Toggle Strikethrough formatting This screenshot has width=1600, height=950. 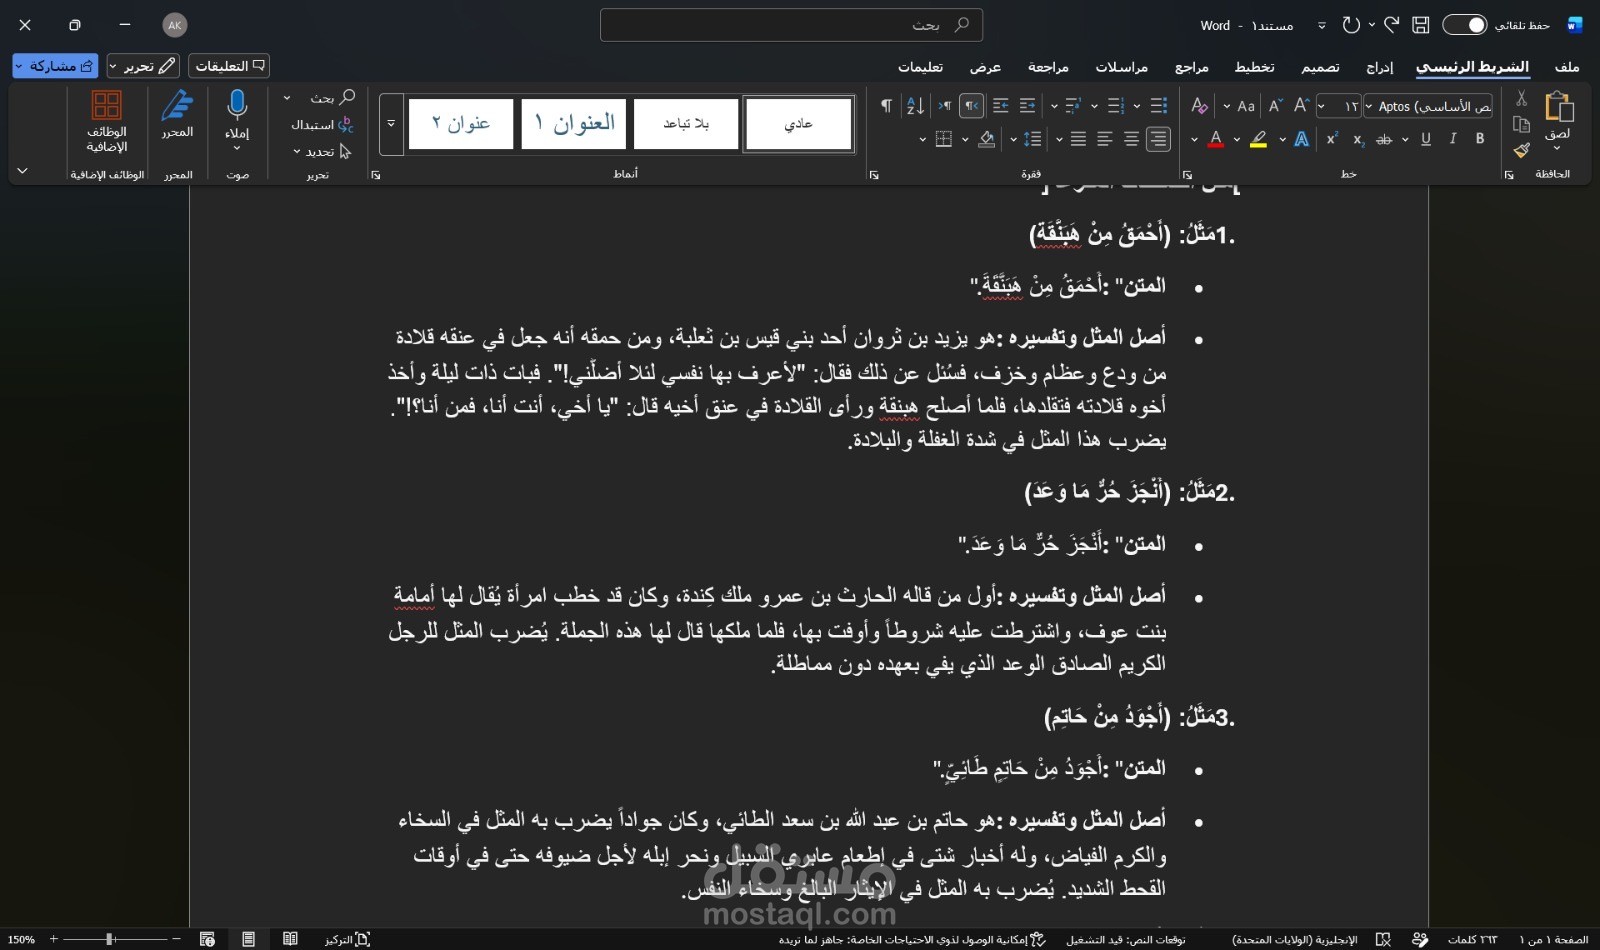coord(1384,139)
